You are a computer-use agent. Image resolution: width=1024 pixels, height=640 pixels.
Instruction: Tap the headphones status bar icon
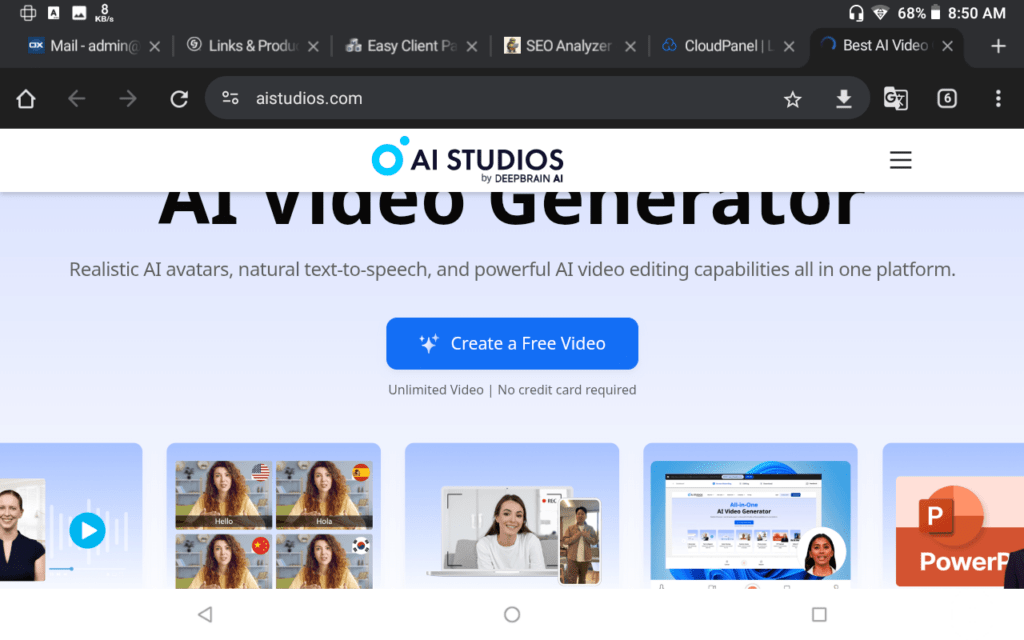point(856,13)
